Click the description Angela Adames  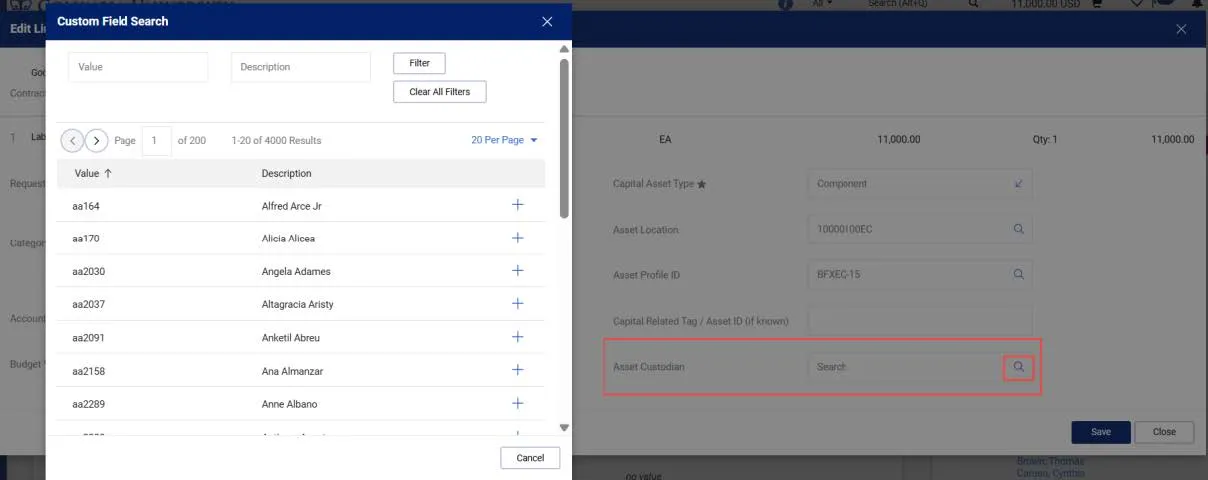296,272
